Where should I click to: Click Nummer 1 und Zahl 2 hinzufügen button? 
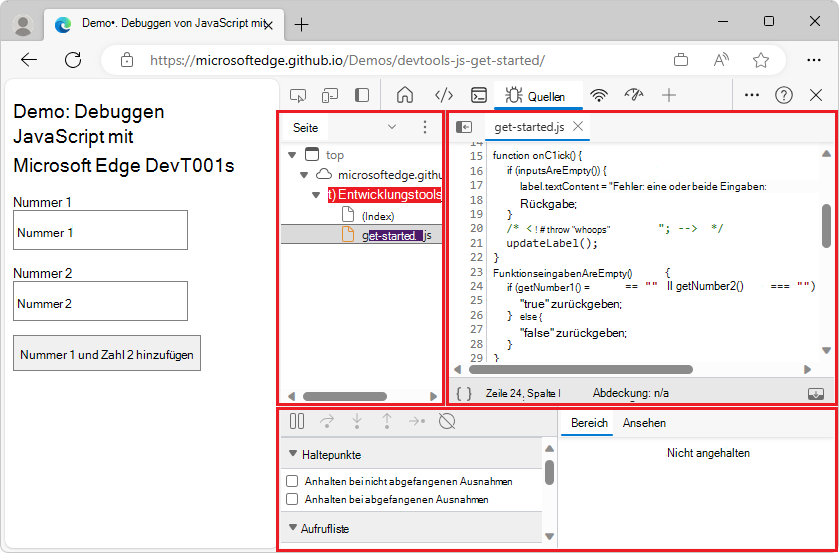(x=107, y=353)
